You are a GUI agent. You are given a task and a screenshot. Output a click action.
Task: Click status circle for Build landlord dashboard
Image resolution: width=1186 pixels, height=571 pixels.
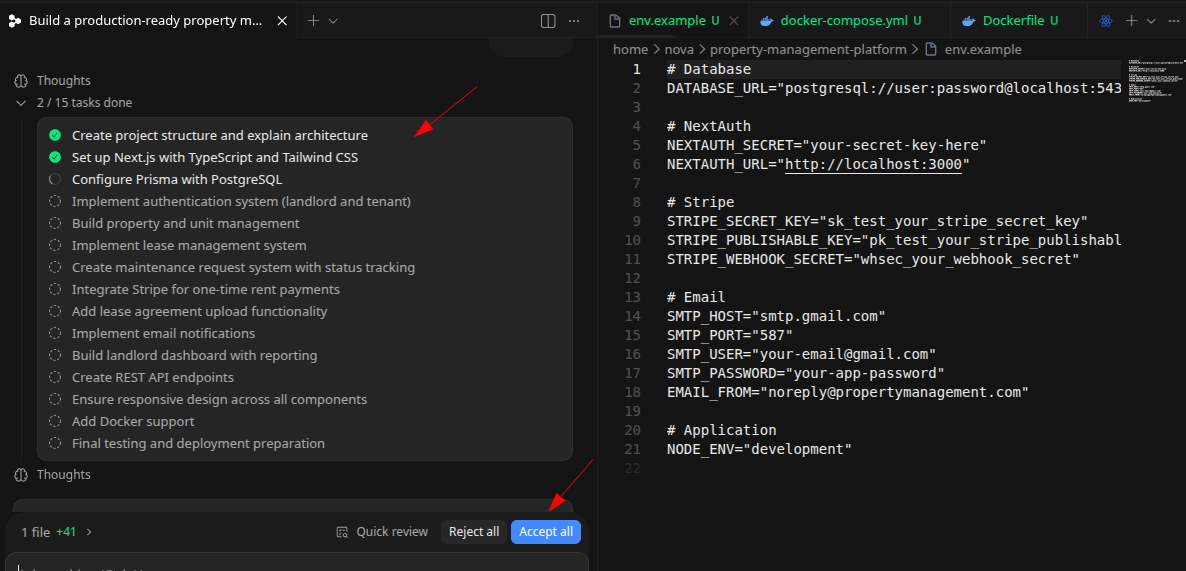[x=54, y=355]
